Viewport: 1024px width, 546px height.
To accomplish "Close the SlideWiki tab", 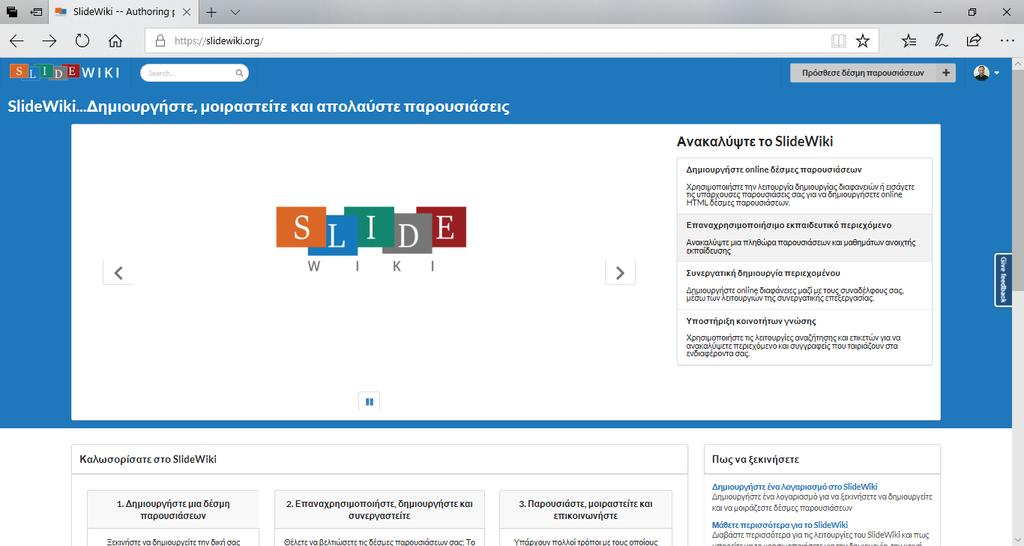I will coord(186,12).
